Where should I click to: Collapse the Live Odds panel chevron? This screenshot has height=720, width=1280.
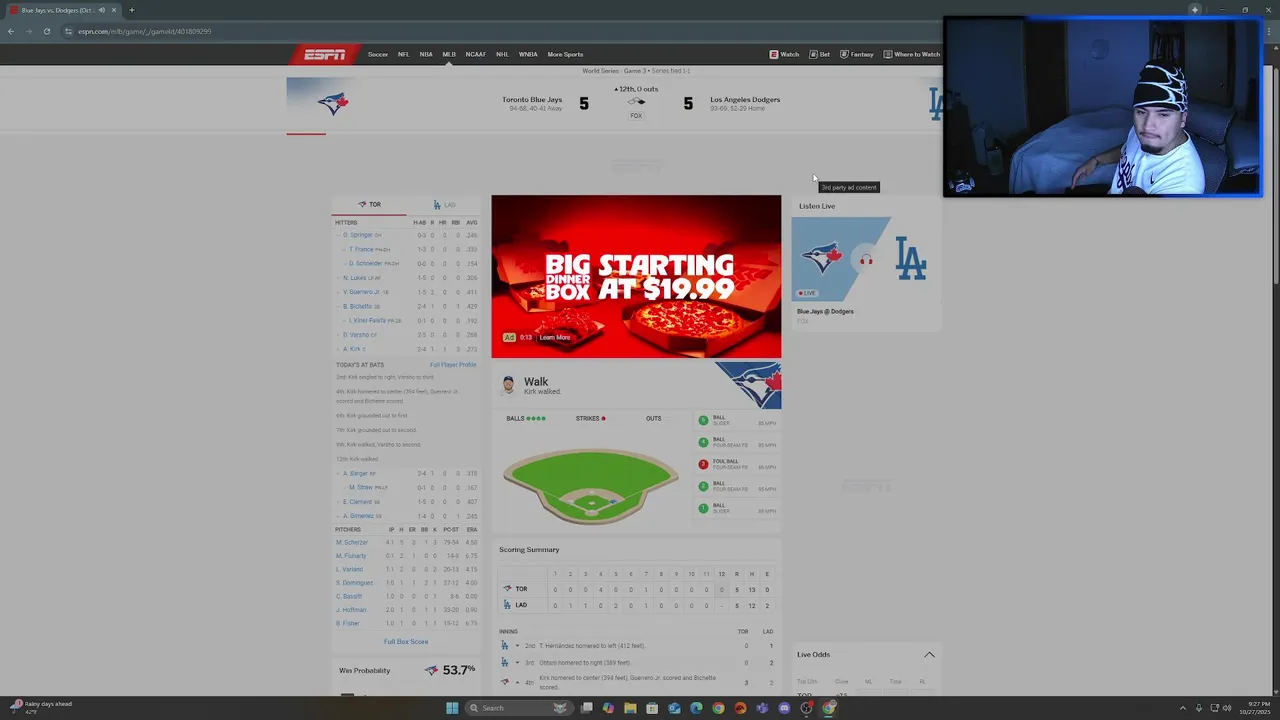coord(929,654)
